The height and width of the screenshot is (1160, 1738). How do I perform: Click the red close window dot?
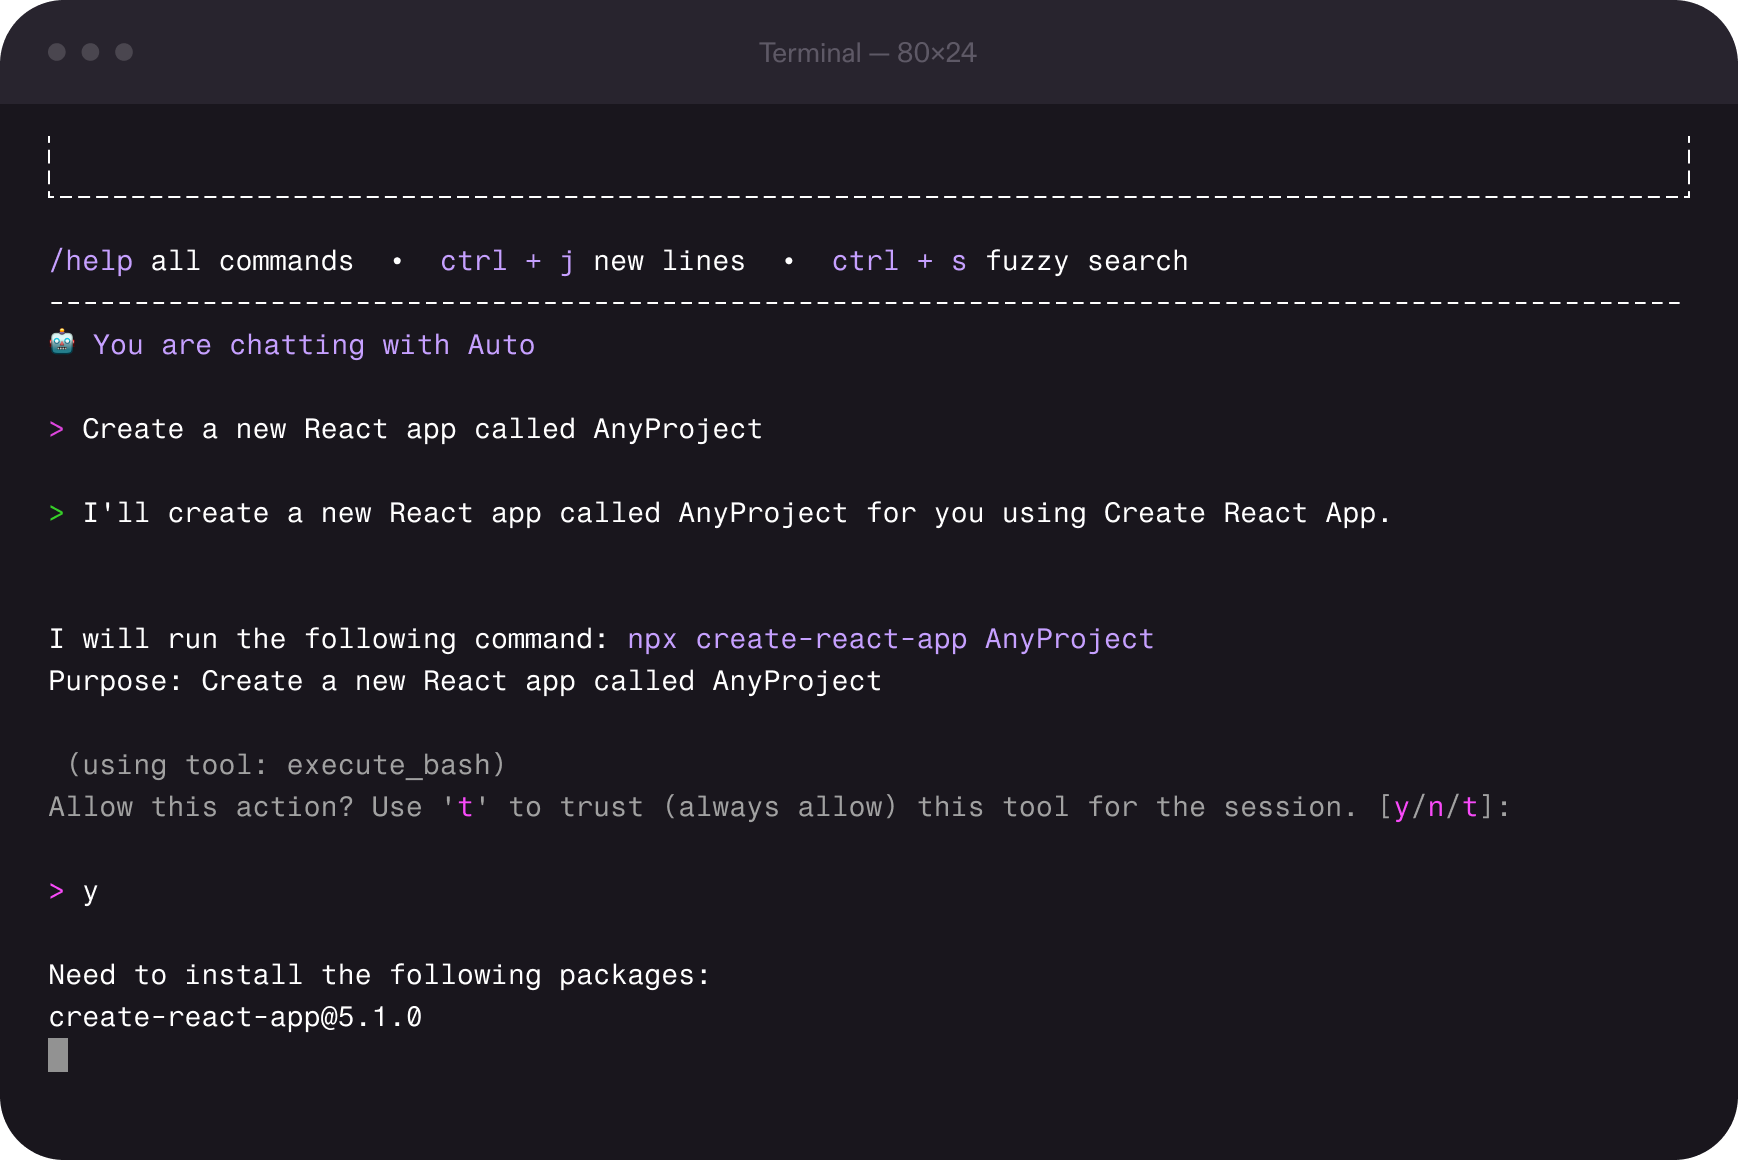tap(57, 52)
